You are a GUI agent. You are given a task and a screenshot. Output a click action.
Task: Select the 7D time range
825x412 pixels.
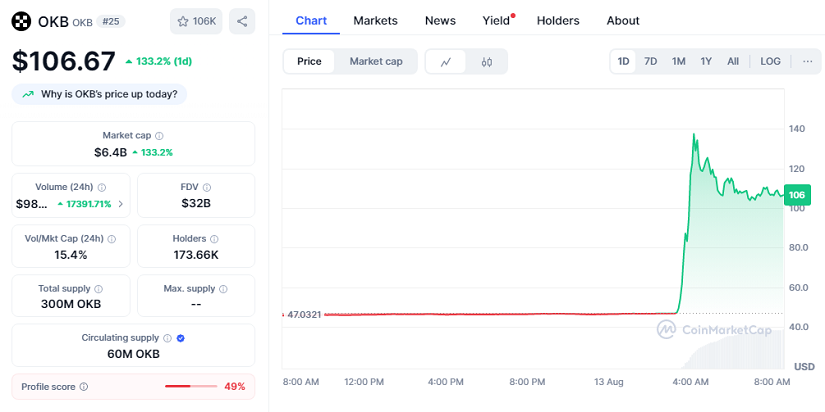650,62
